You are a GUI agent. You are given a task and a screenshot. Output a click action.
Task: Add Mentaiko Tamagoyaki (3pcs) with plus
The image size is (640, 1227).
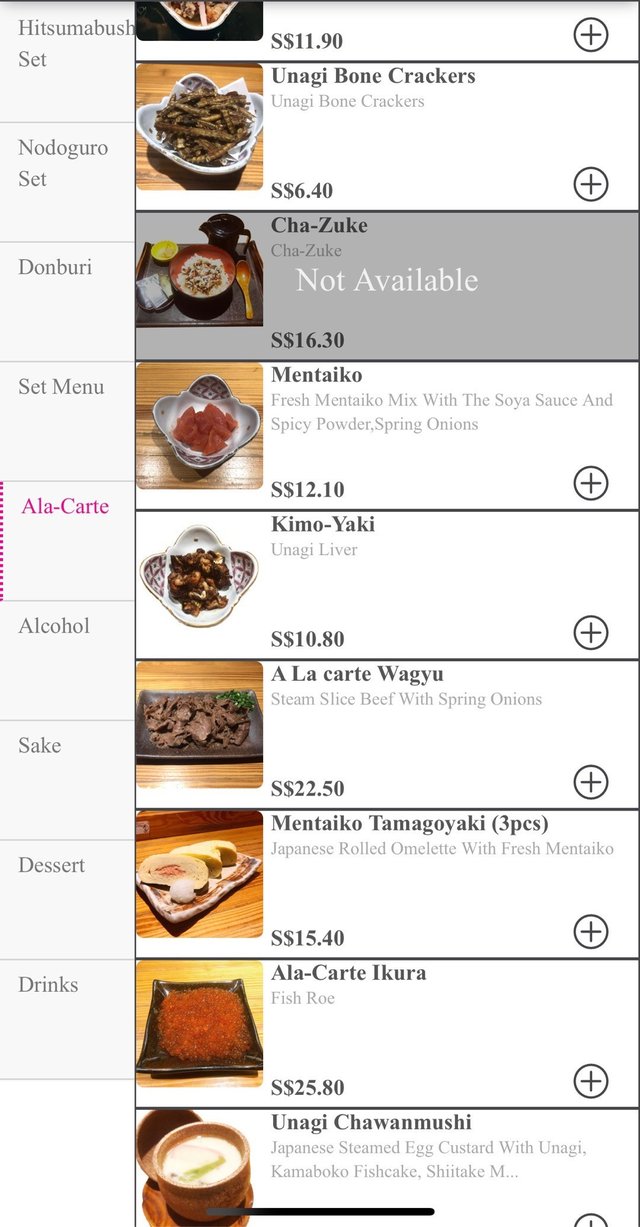point(591,931)
